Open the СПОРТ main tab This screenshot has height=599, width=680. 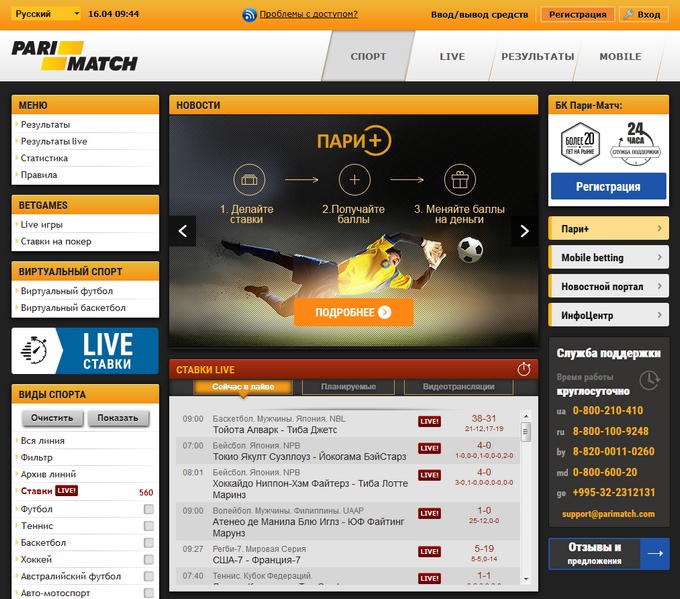[x=368, y=56]
